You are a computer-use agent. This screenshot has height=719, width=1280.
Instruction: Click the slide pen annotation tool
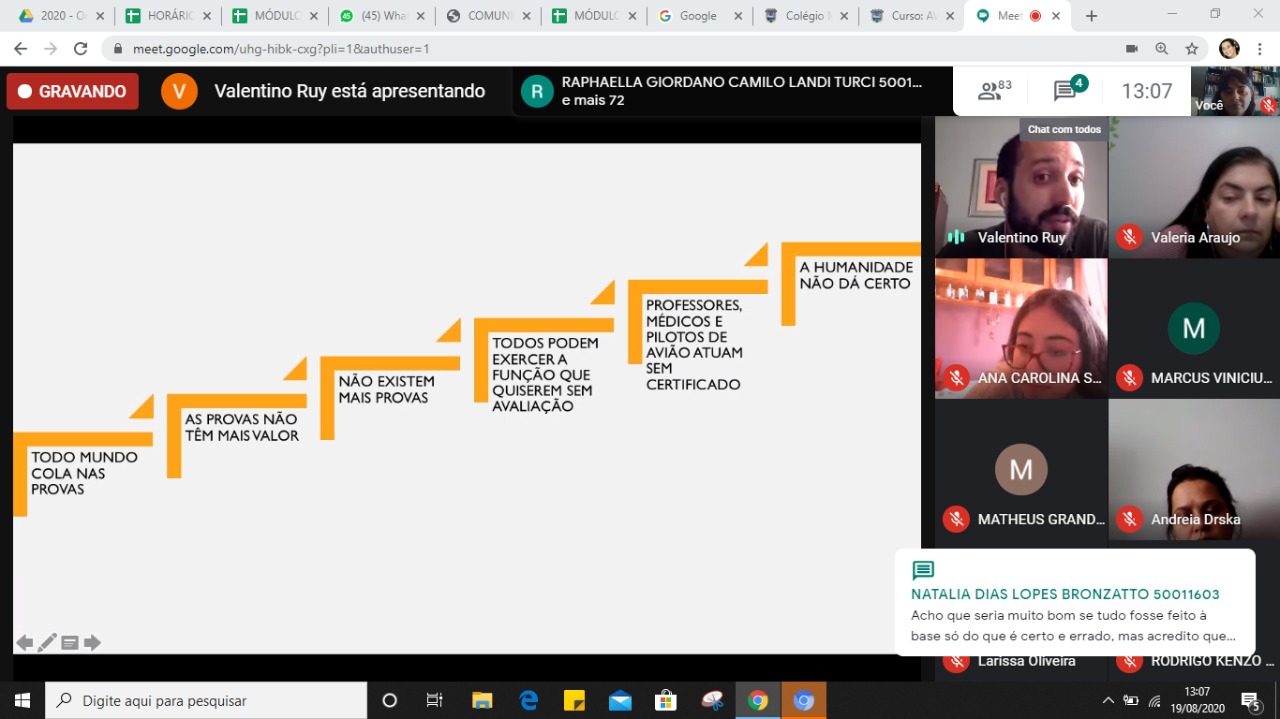tap(47, 643)
